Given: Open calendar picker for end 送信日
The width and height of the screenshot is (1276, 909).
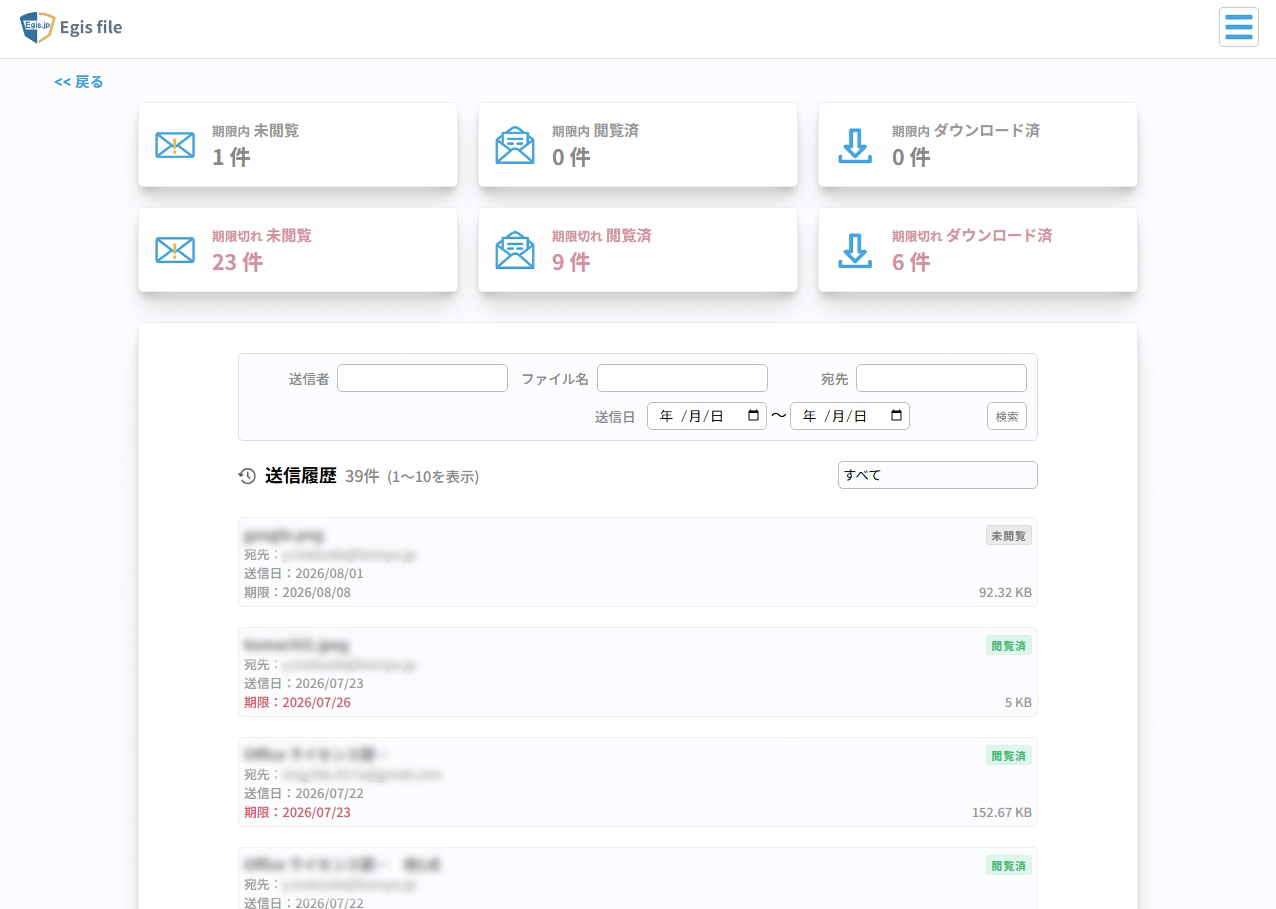Looking at the screenshot, I should (x=896, y=415).
